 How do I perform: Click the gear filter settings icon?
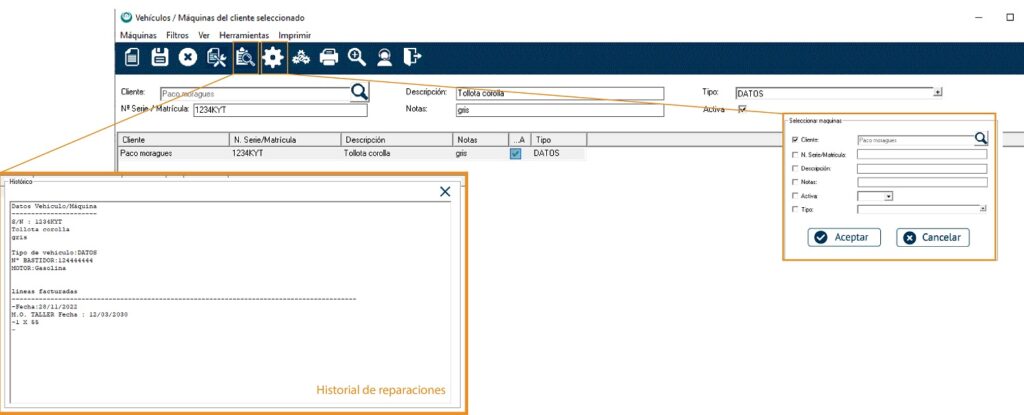point(272,58)
